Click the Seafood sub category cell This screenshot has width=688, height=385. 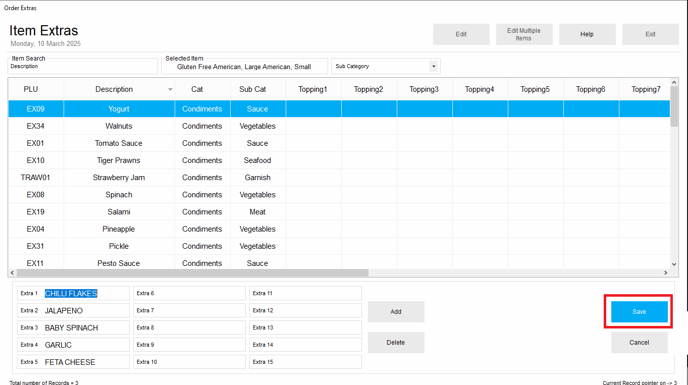click(258, 160)
